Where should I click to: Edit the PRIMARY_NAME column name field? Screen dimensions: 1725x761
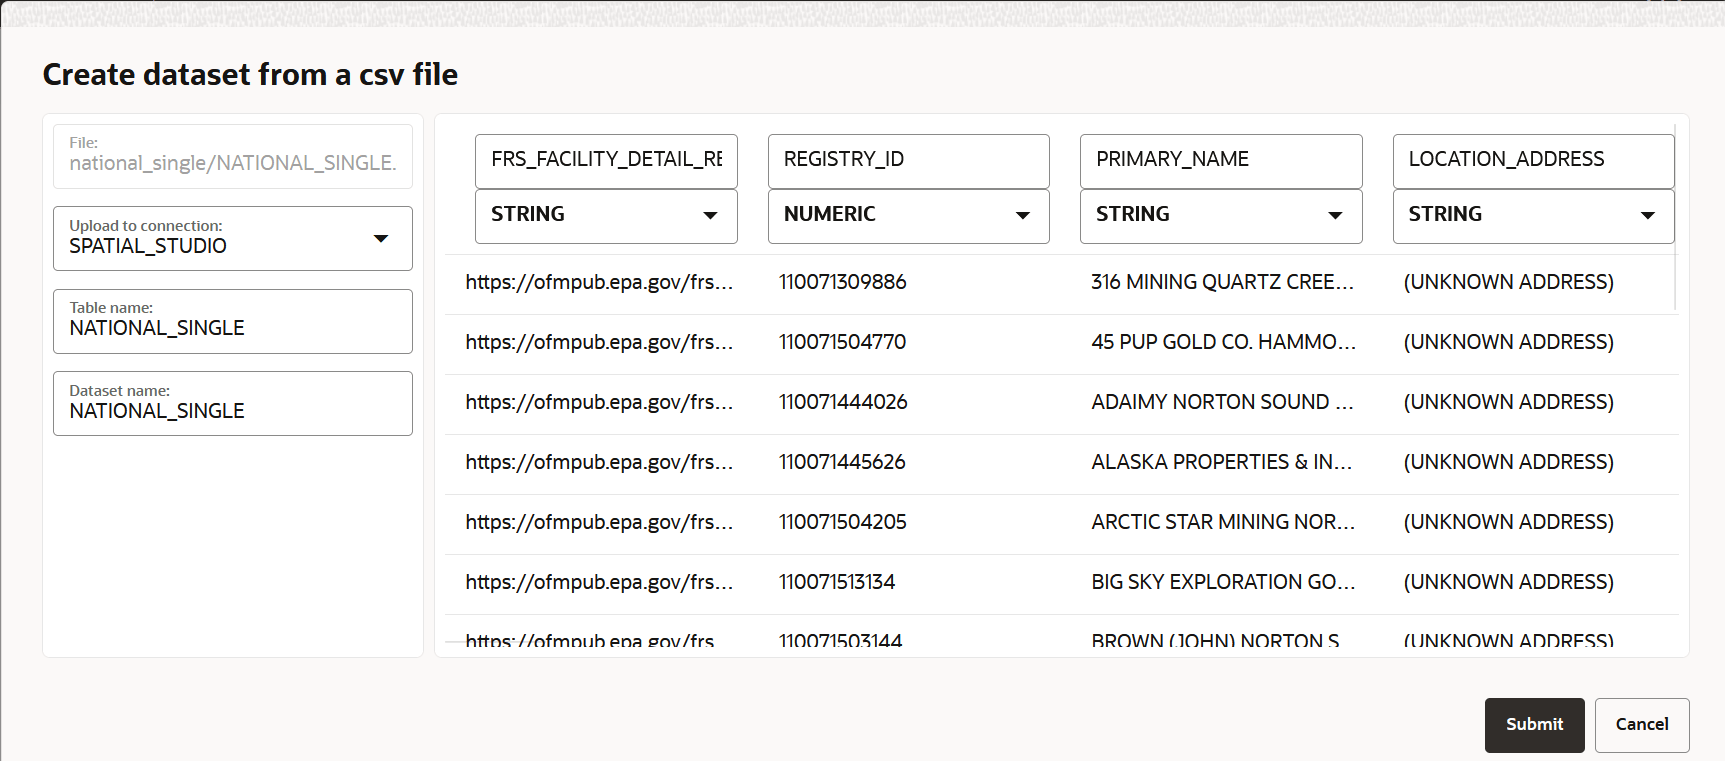point(1221,161)
